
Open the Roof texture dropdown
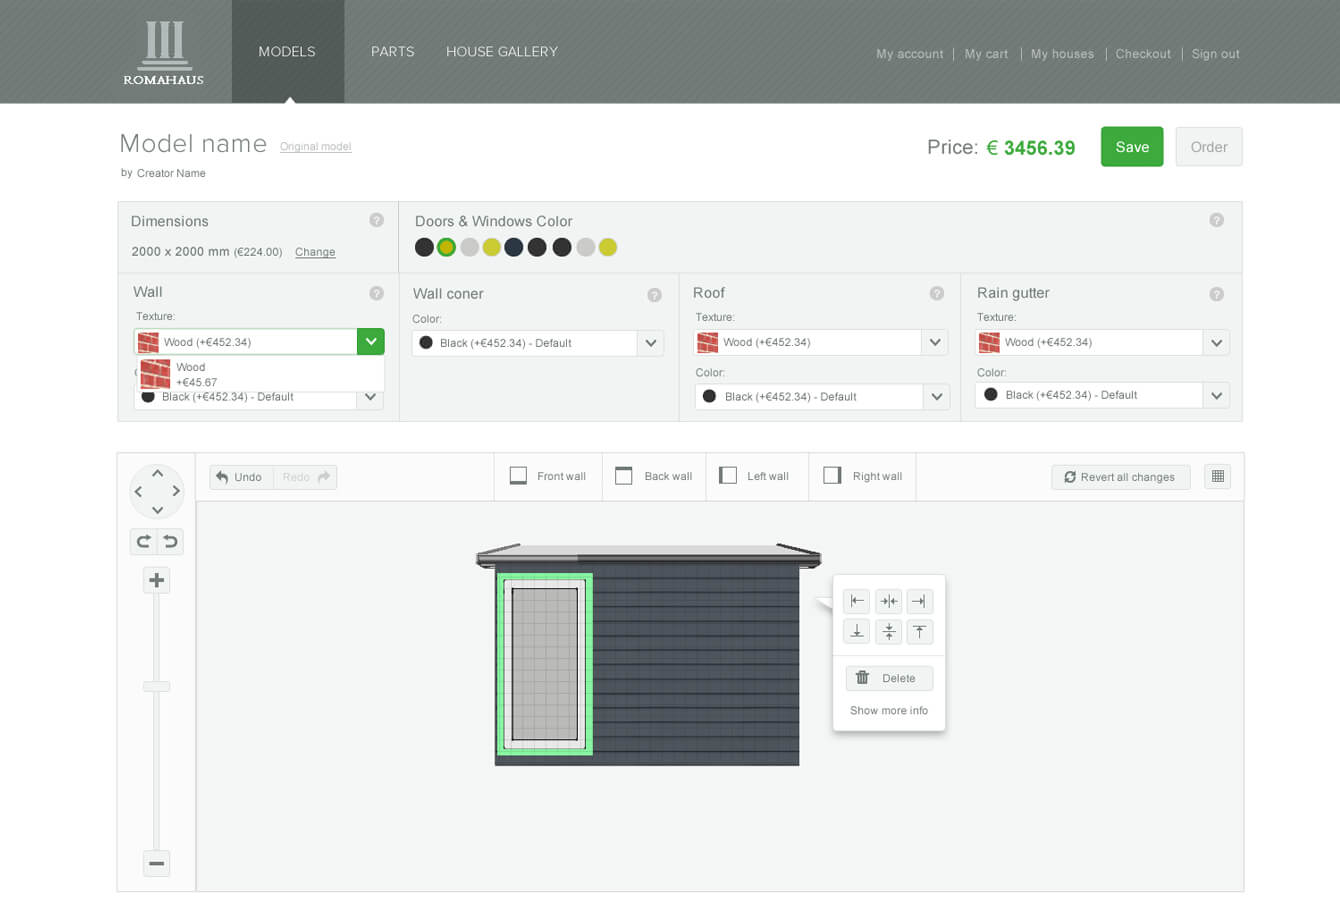934,342
